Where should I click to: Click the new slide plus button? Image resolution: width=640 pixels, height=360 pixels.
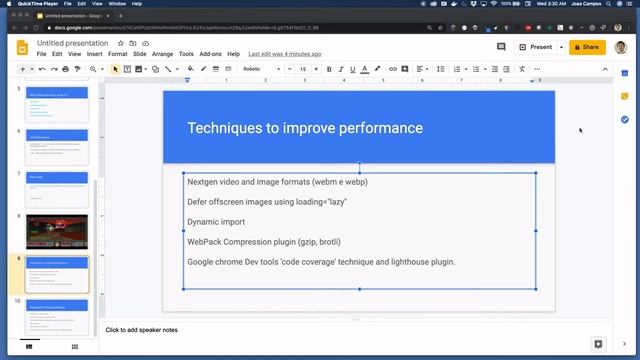pyautogui.click(x=23, y=69)
